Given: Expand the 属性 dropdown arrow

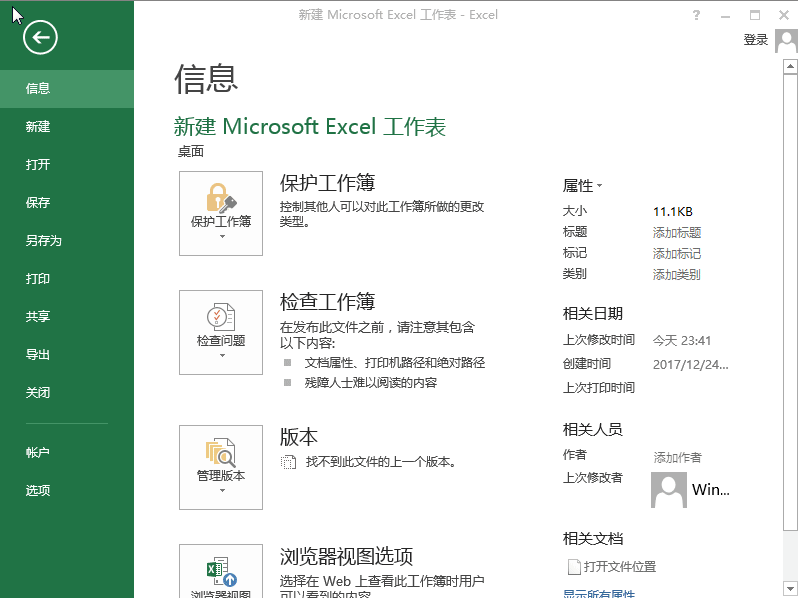Looking at the screenshot, I should pos(600,186).
